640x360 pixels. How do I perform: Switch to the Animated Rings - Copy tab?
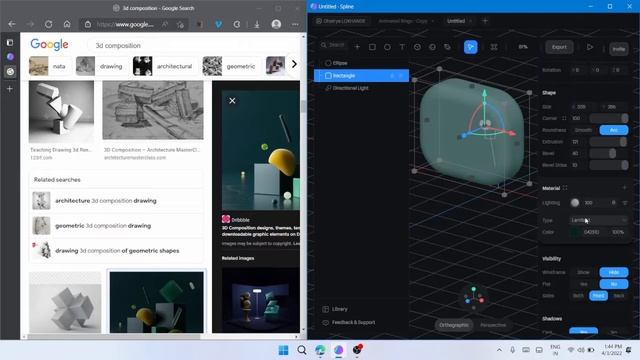tap(402, 21)
